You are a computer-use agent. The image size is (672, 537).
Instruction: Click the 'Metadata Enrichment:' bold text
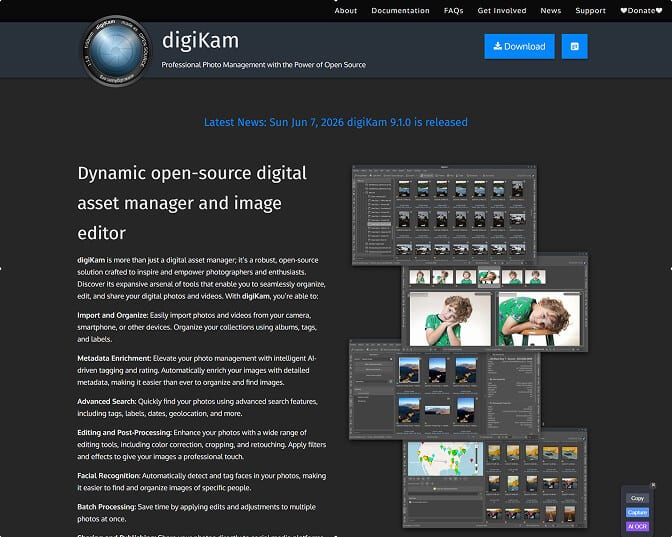[x=114, y=358]
